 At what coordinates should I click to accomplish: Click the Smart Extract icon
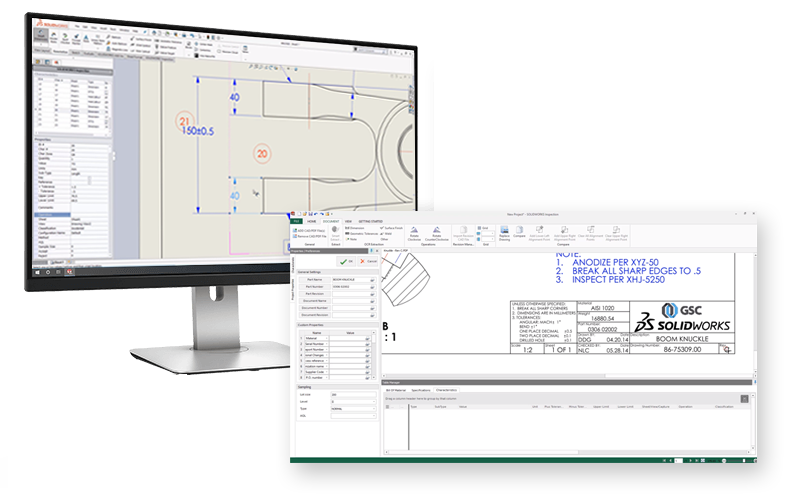click(x=336, y=234)
